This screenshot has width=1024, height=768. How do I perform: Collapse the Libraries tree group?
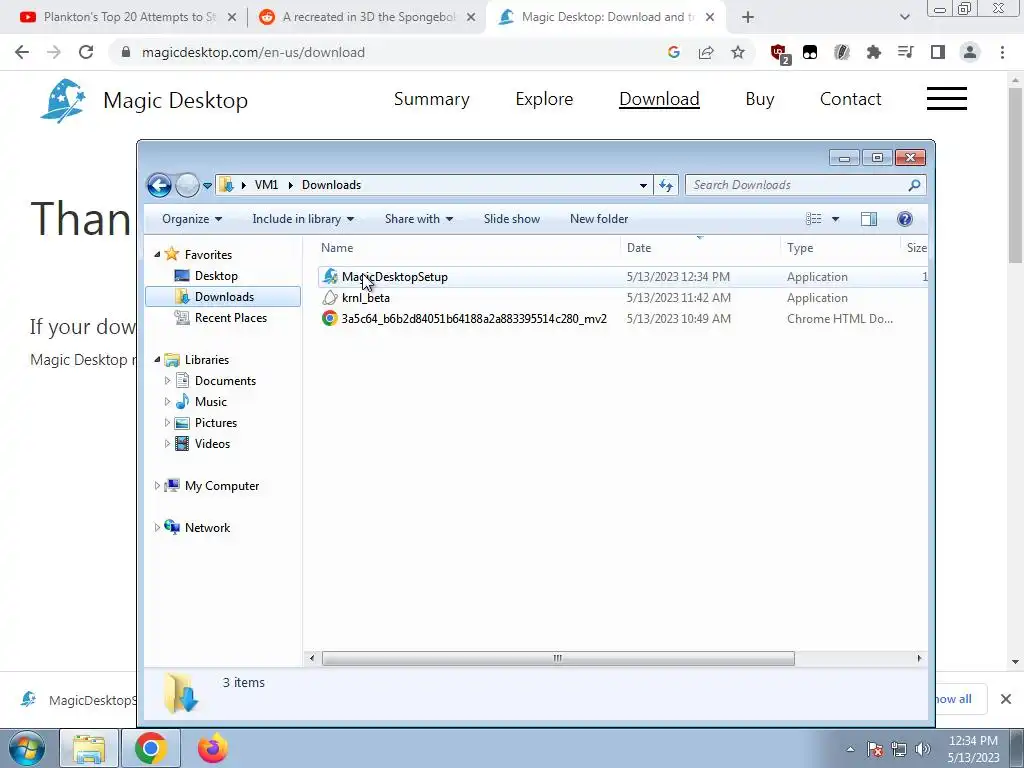157,360
